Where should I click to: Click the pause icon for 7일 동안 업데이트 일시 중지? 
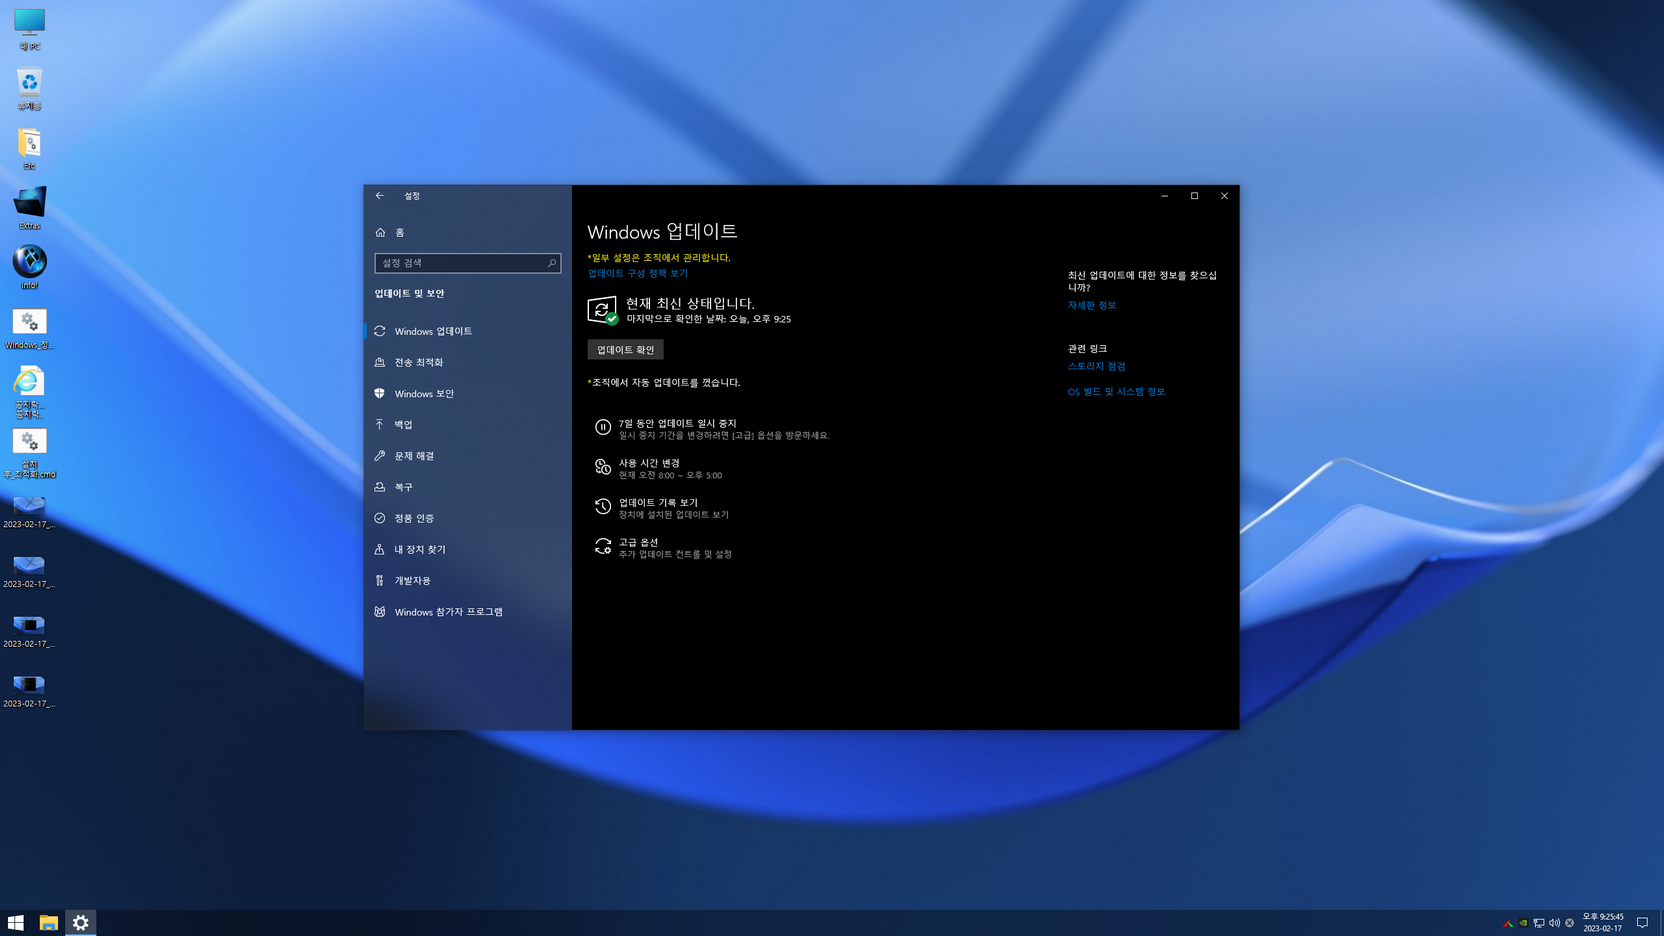(x=603, y=427)
